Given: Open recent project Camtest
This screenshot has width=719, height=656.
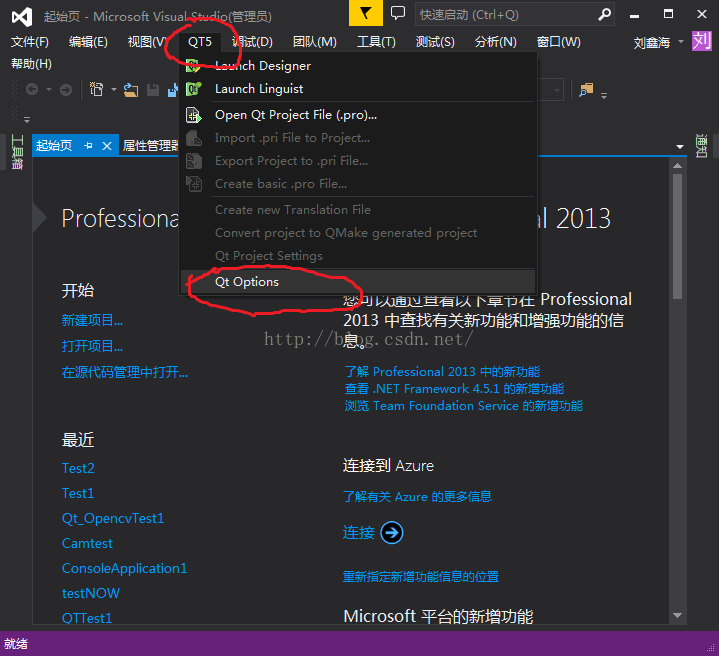Looking at the screenshot, I should tap(87, 543).
